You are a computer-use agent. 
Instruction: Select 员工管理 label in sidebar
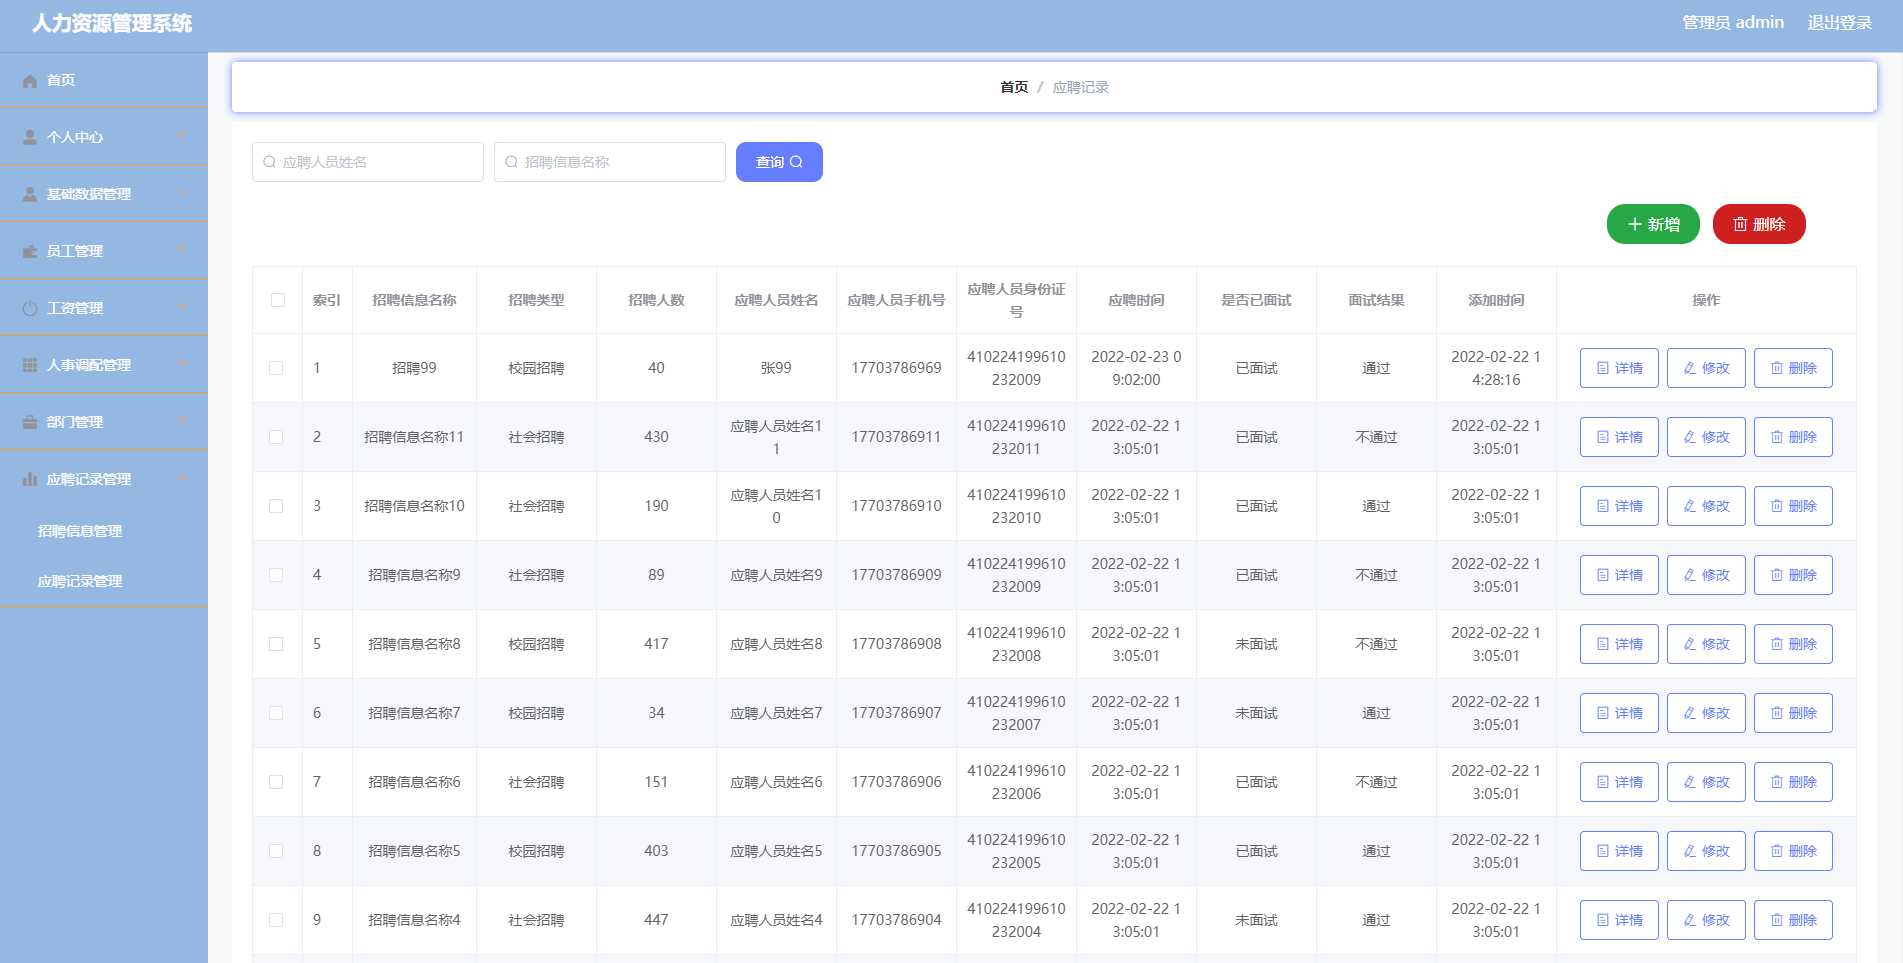[75, 252]
